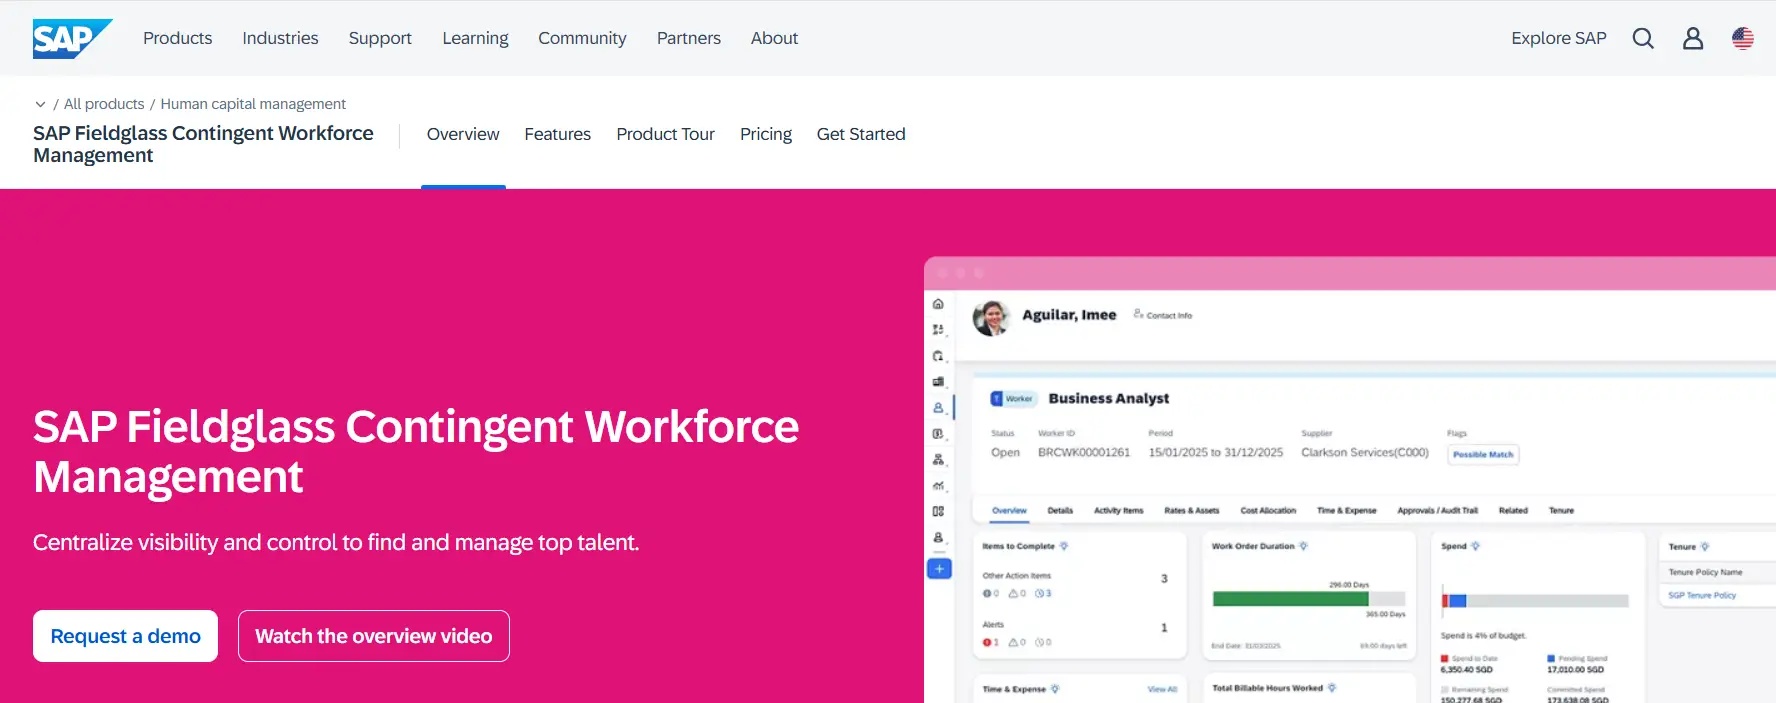Click the period 15/01/2025 to 31/12/2025
This screenshot has width=1776, height=703.
1216,453
